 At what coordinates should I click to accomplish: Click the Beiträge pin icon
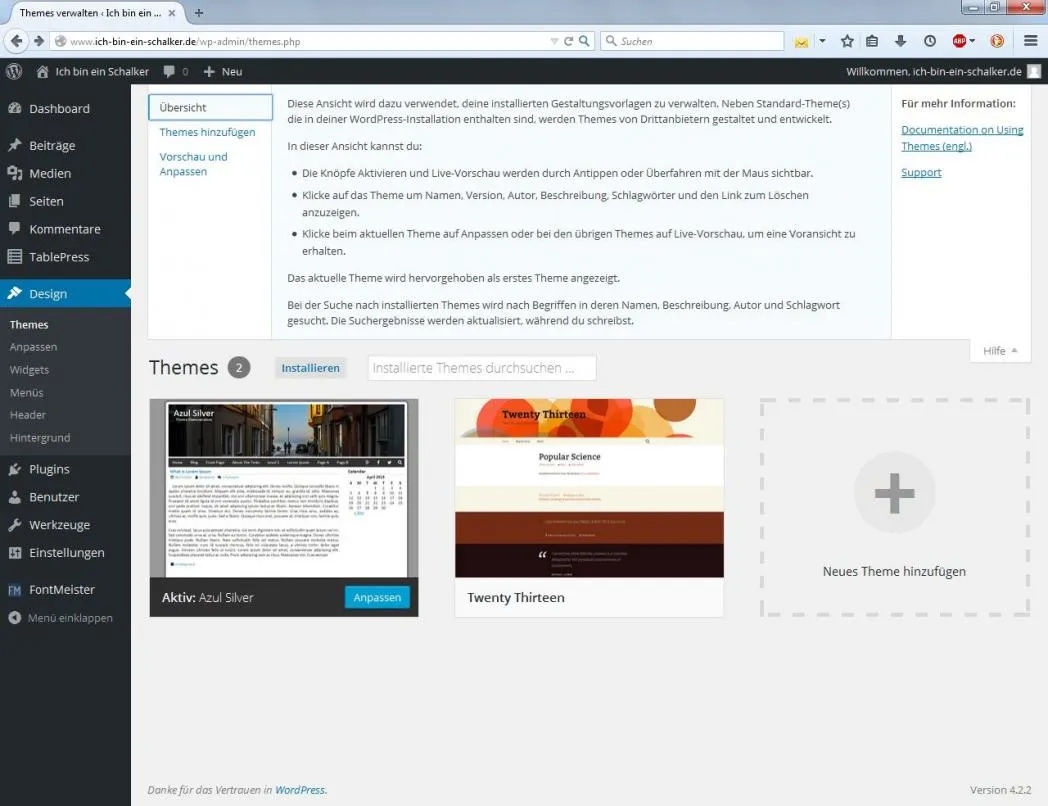click(x=15, y=145)
